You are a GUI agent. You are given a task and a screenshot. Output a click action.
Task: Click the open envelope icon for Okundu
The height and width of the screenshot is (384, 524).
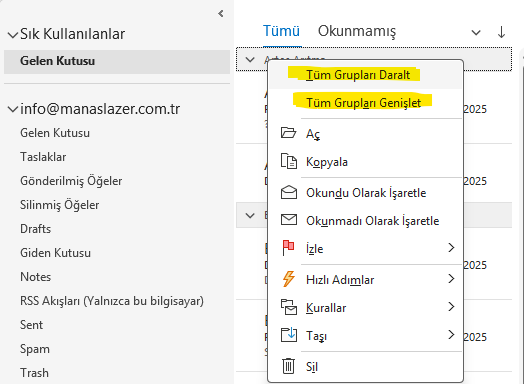coord(288,192)
